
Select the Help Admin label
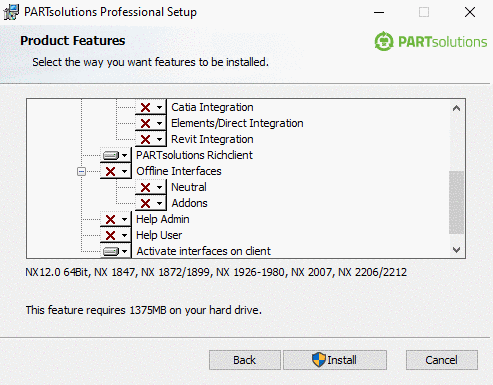pyautogui.click(x=163, y=219)
